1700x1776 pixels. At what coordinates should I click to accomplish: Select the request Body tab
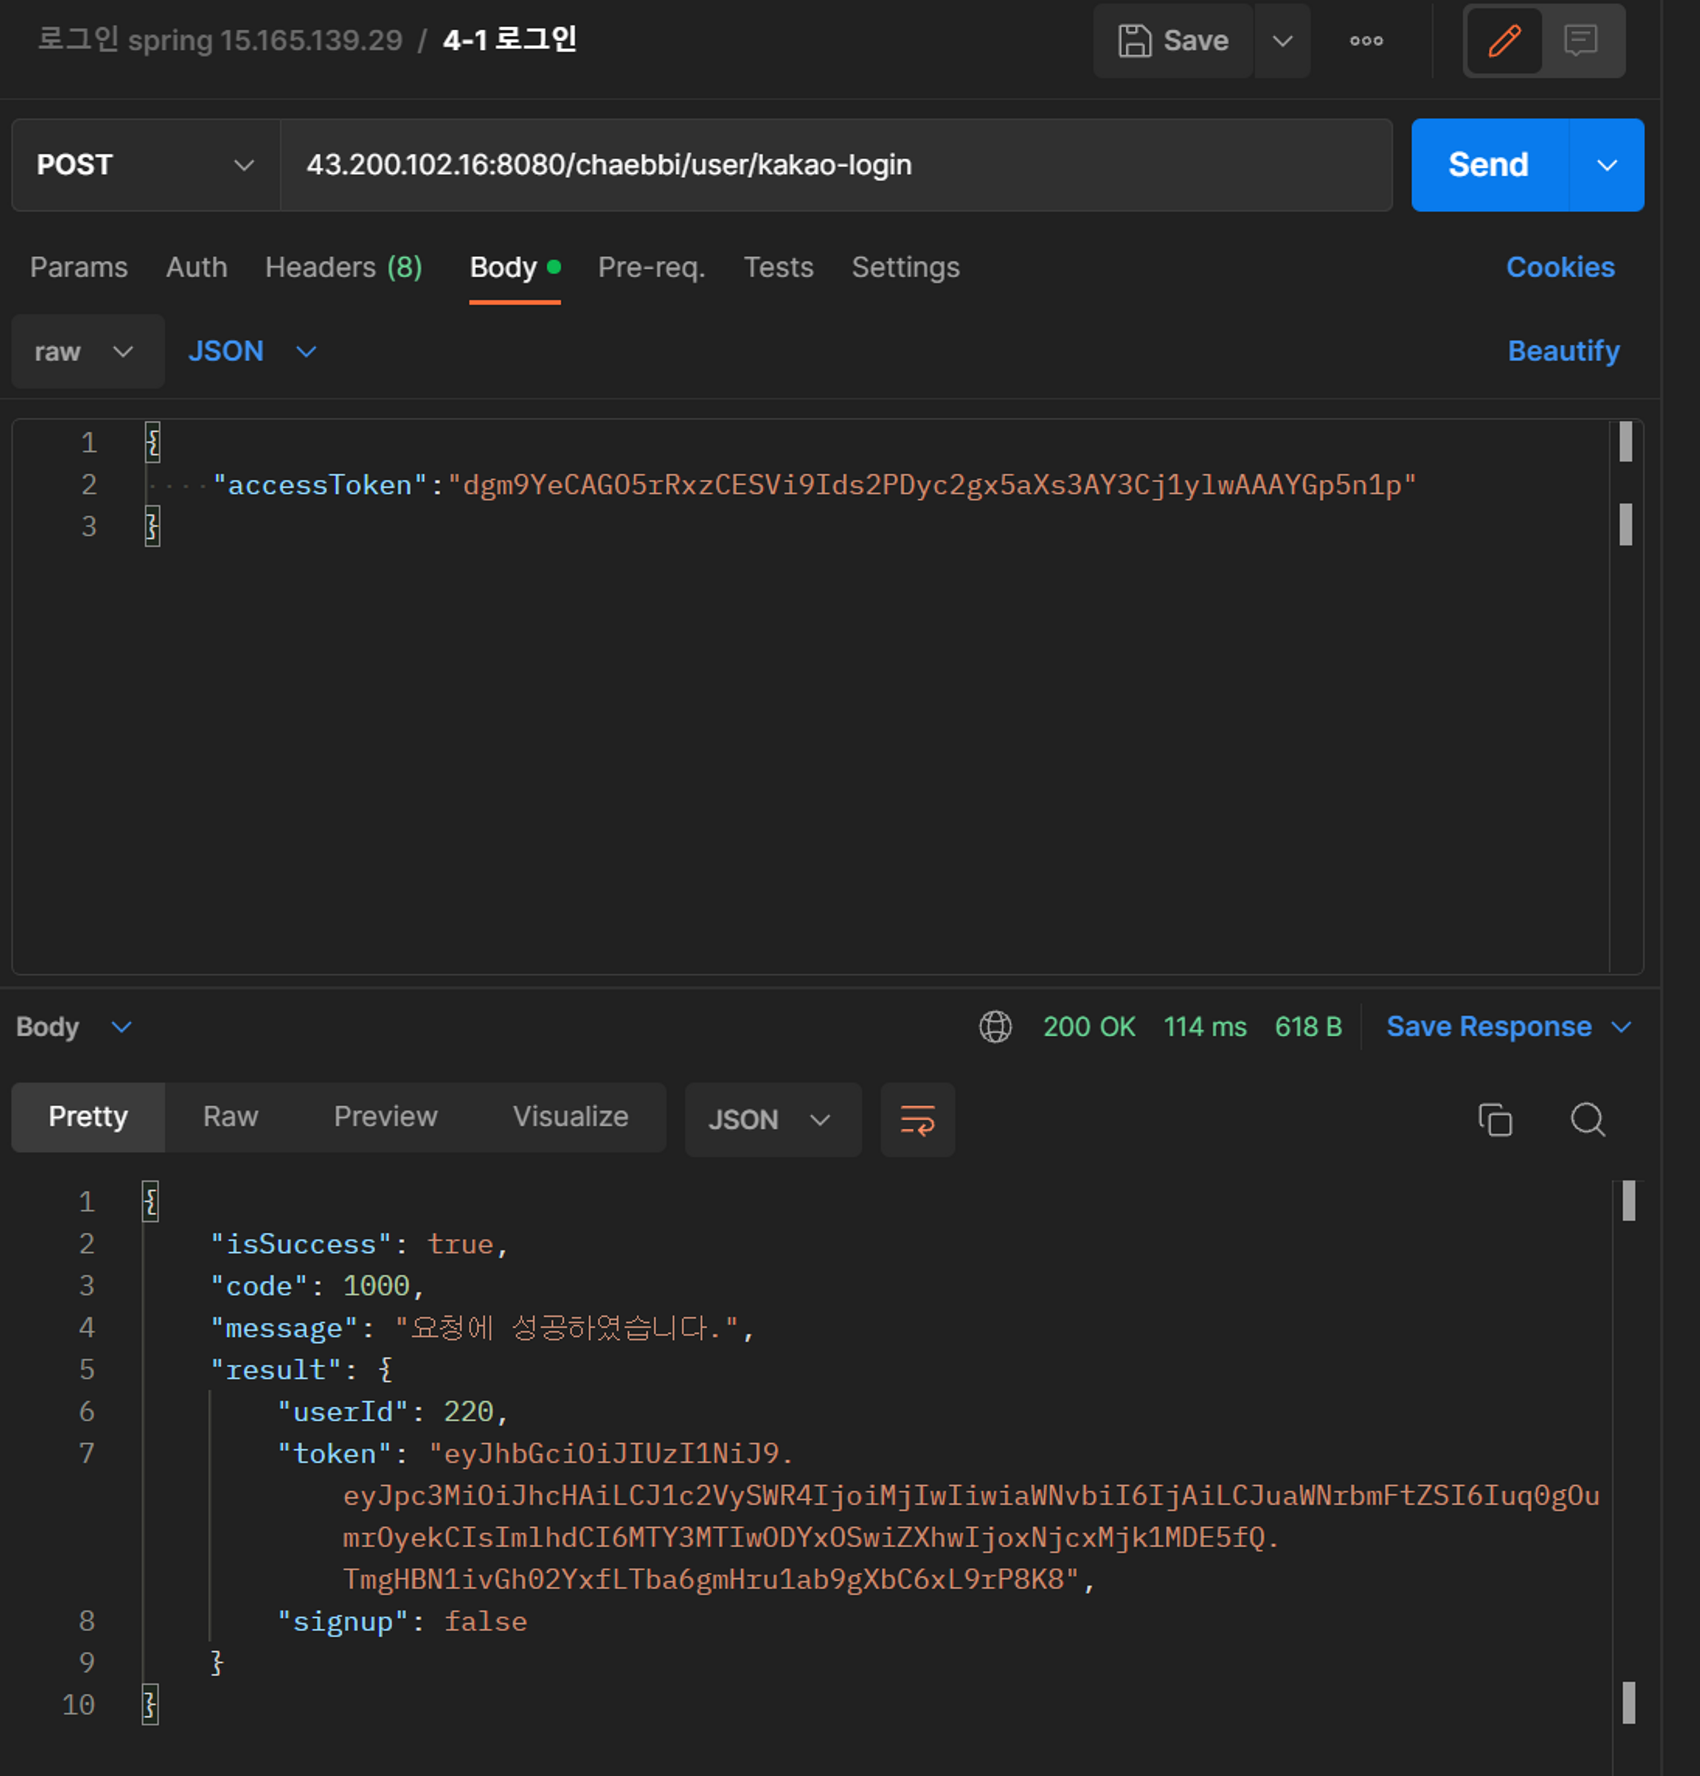click(x=514, y=268)
